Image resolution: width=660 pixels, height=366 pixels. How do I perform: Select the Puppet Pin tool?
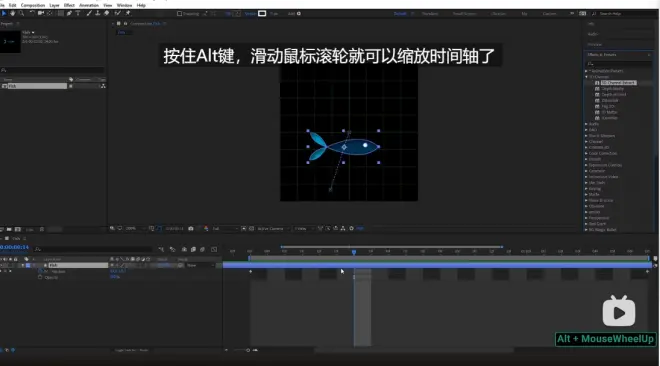click(x=128, y=13)
